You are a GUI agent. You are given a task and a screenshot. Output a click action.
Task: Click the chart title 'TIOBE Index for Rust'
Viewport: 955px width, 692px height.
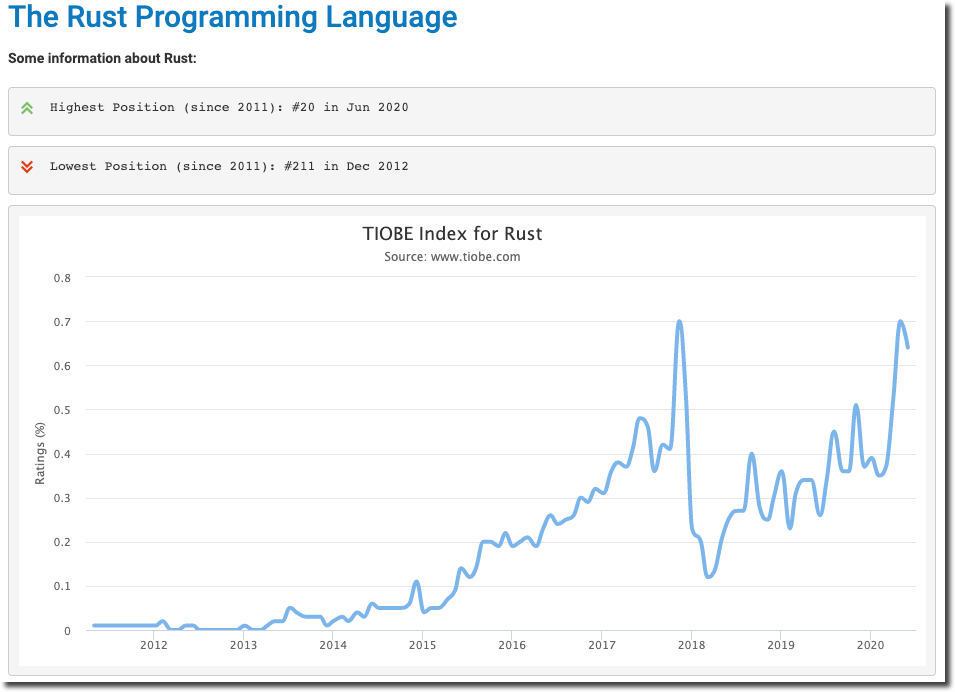point(452,234)
